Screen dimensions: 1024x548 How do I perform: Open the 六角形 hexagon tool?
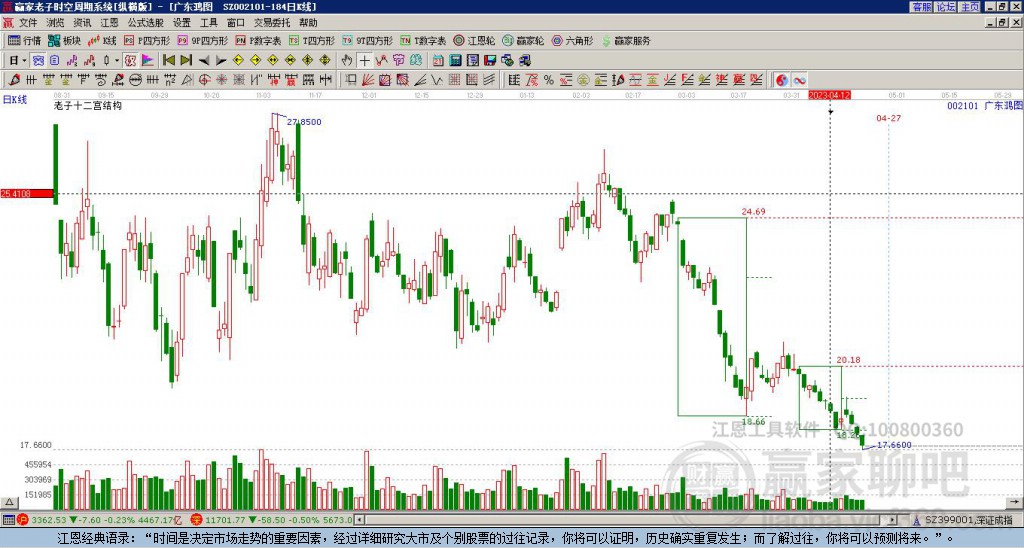tap(573, 40)
